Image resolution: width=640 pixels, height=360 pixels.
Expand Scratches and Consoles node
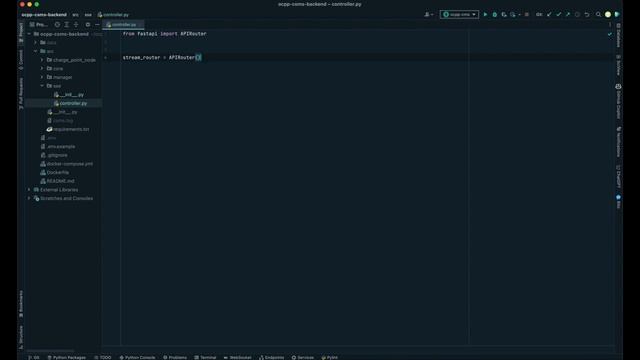pyautogui.click(x=29, y=198)
